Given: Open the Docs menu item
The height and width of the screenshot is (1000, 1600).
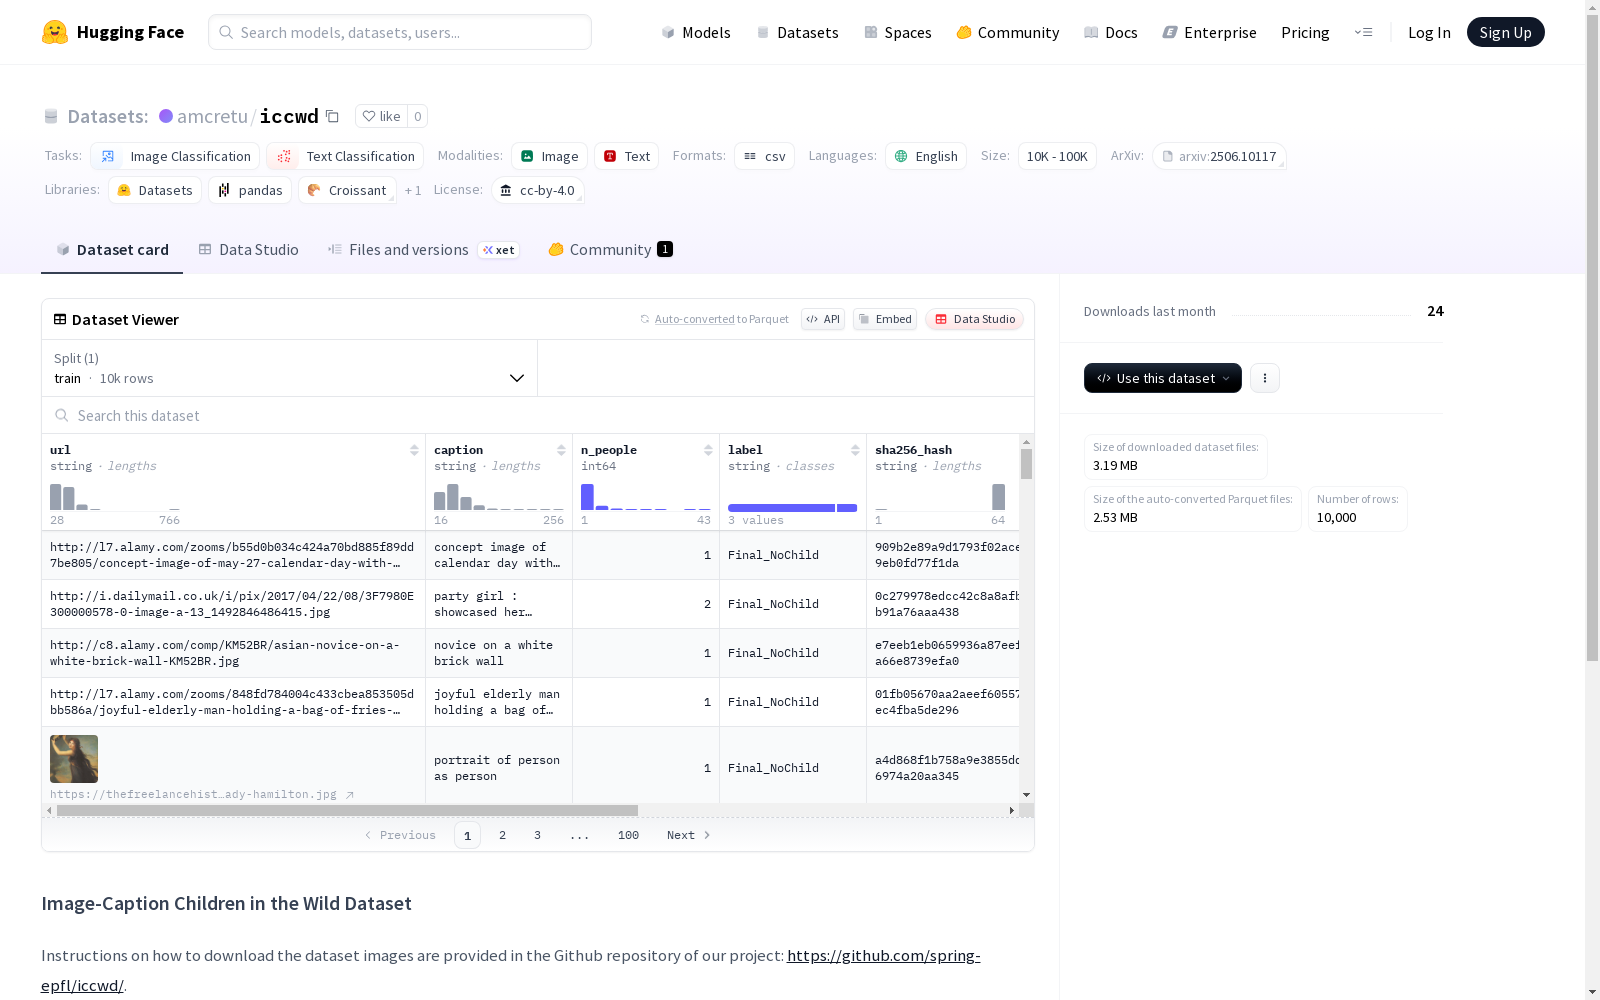Looking at the screenshot, I should 1111,32.
